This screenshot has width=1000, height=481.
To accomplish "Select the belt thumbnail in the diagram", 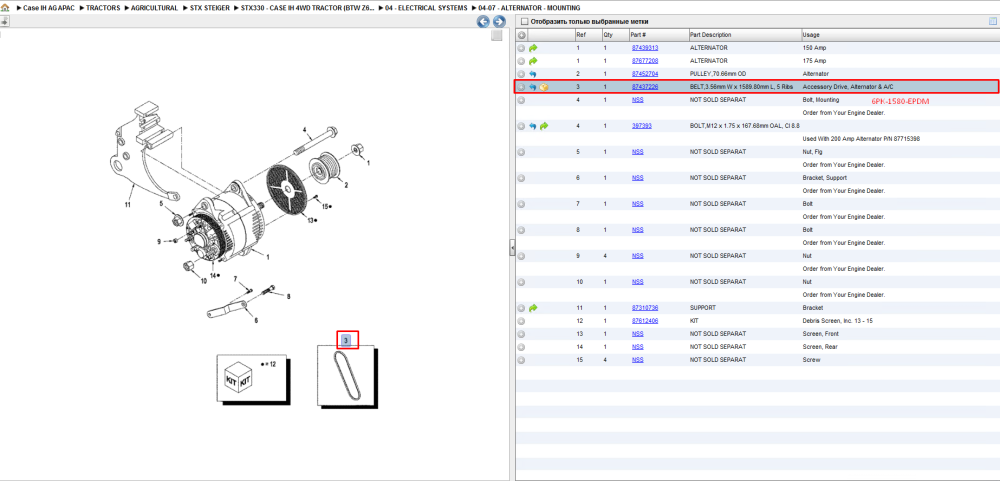I will (x=347, y=376).
